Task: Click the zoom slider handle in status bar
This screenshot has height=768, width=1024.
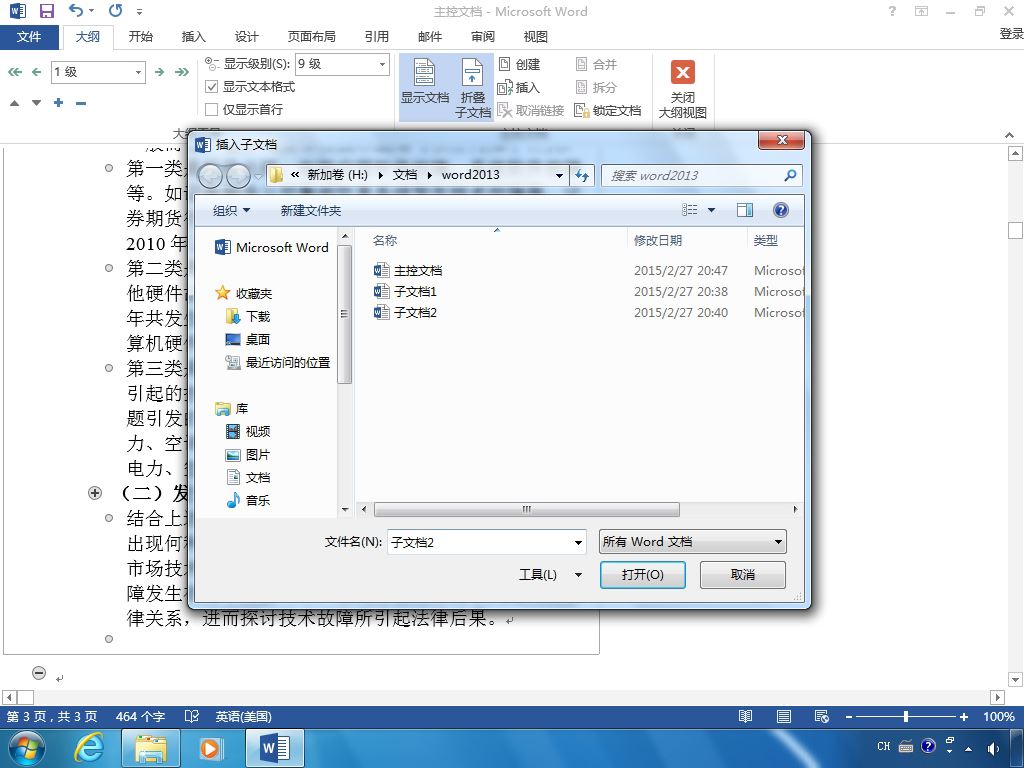Action: point(906,716)
